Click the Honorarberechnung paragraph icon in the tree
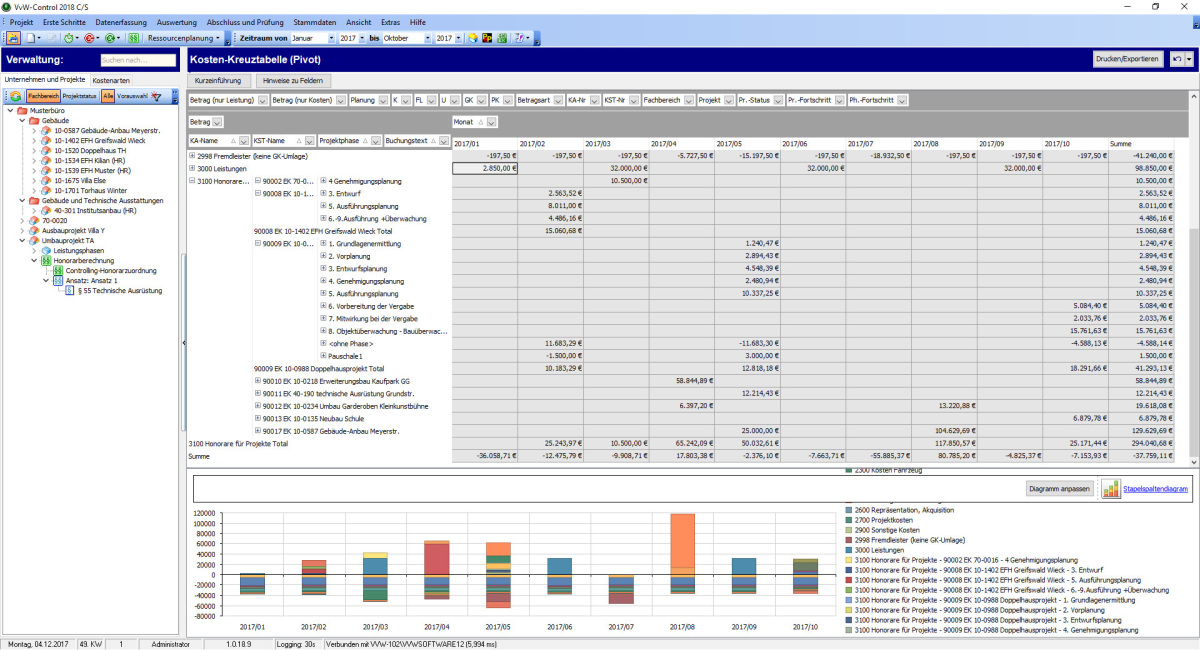Screen dimensions: 1200x650 46,261
